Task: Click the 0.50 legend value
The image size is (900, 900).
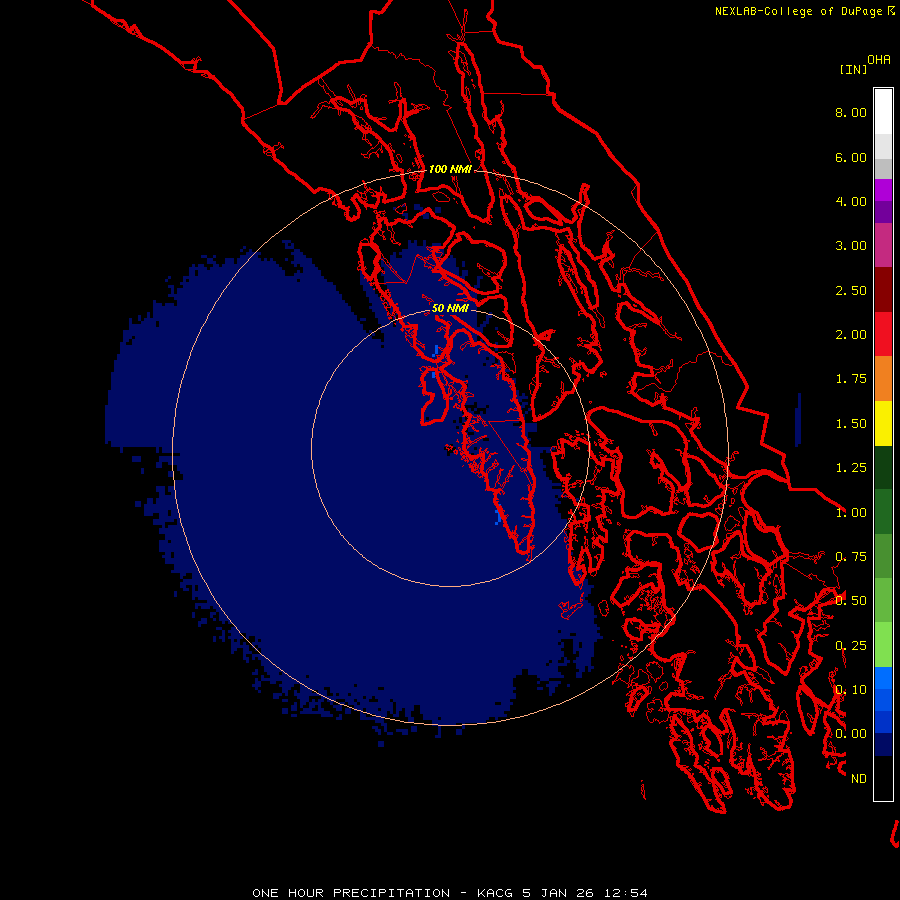Action: (851, 601)
